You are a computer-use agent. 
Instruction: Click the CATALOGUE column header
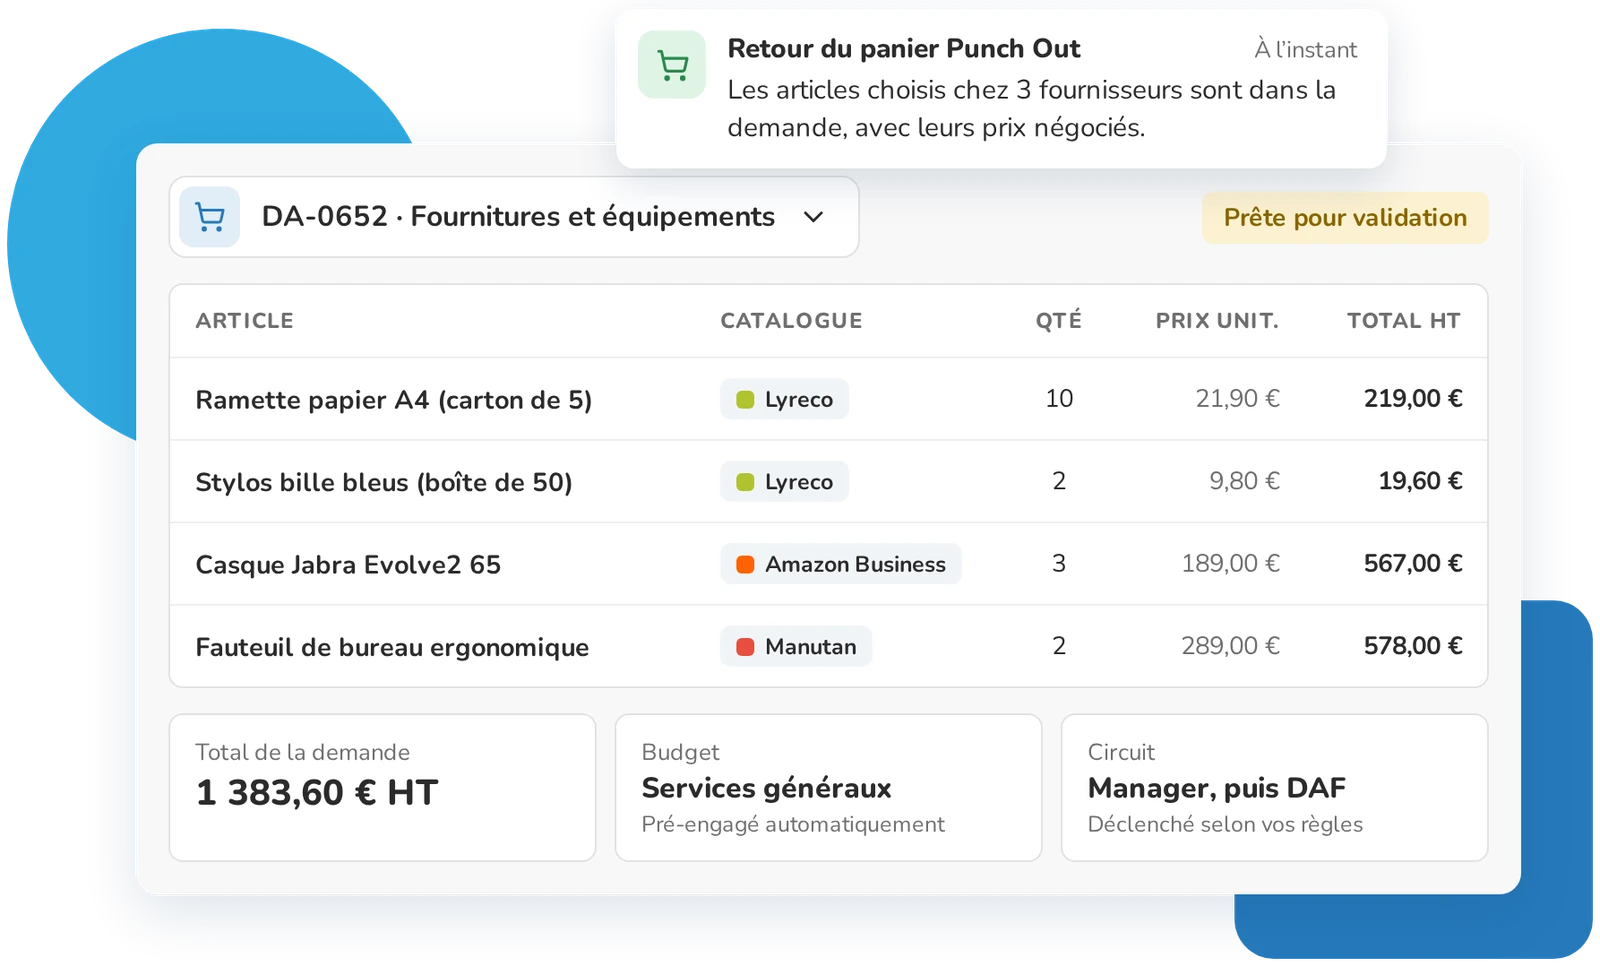click(x=791, y=321)
